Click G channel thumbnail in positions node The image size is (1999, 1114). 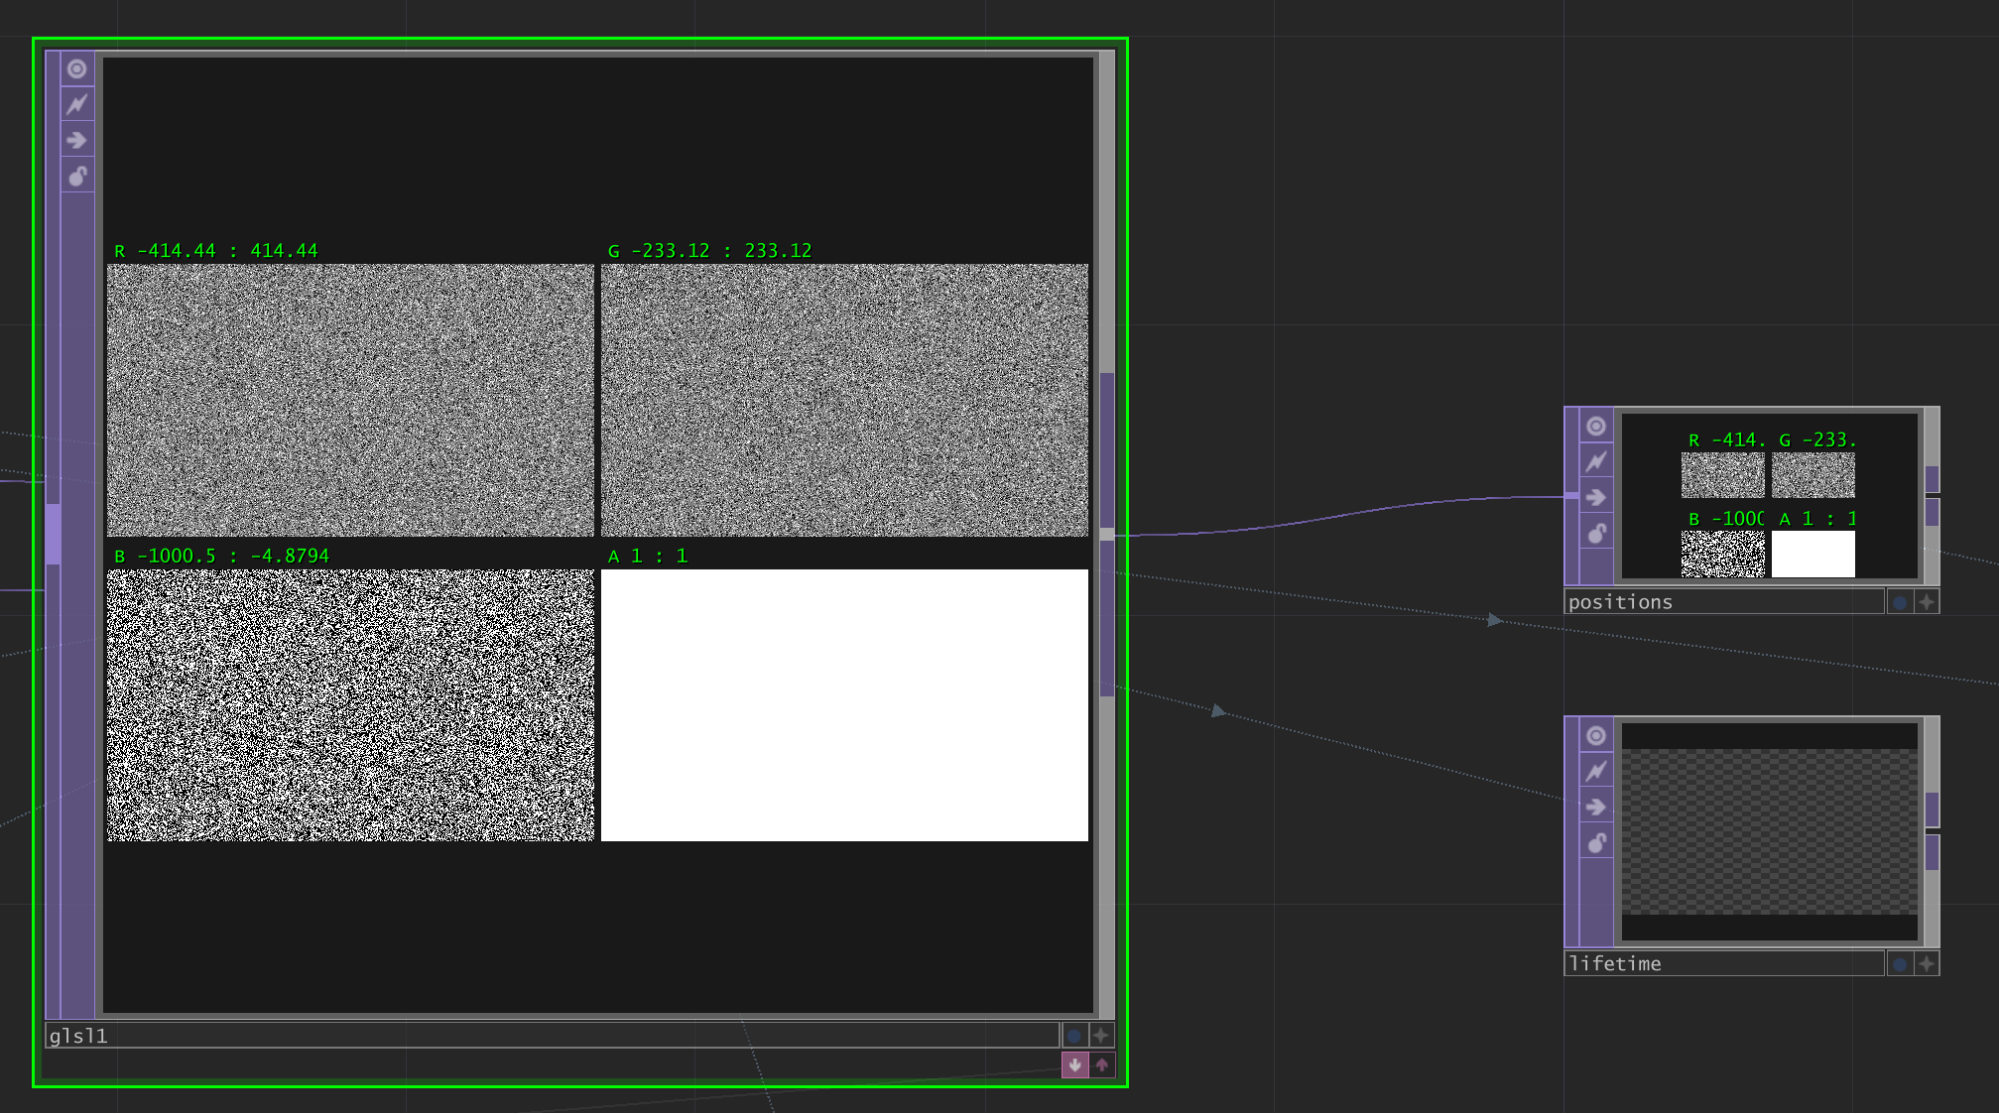tap(1813, 475)
